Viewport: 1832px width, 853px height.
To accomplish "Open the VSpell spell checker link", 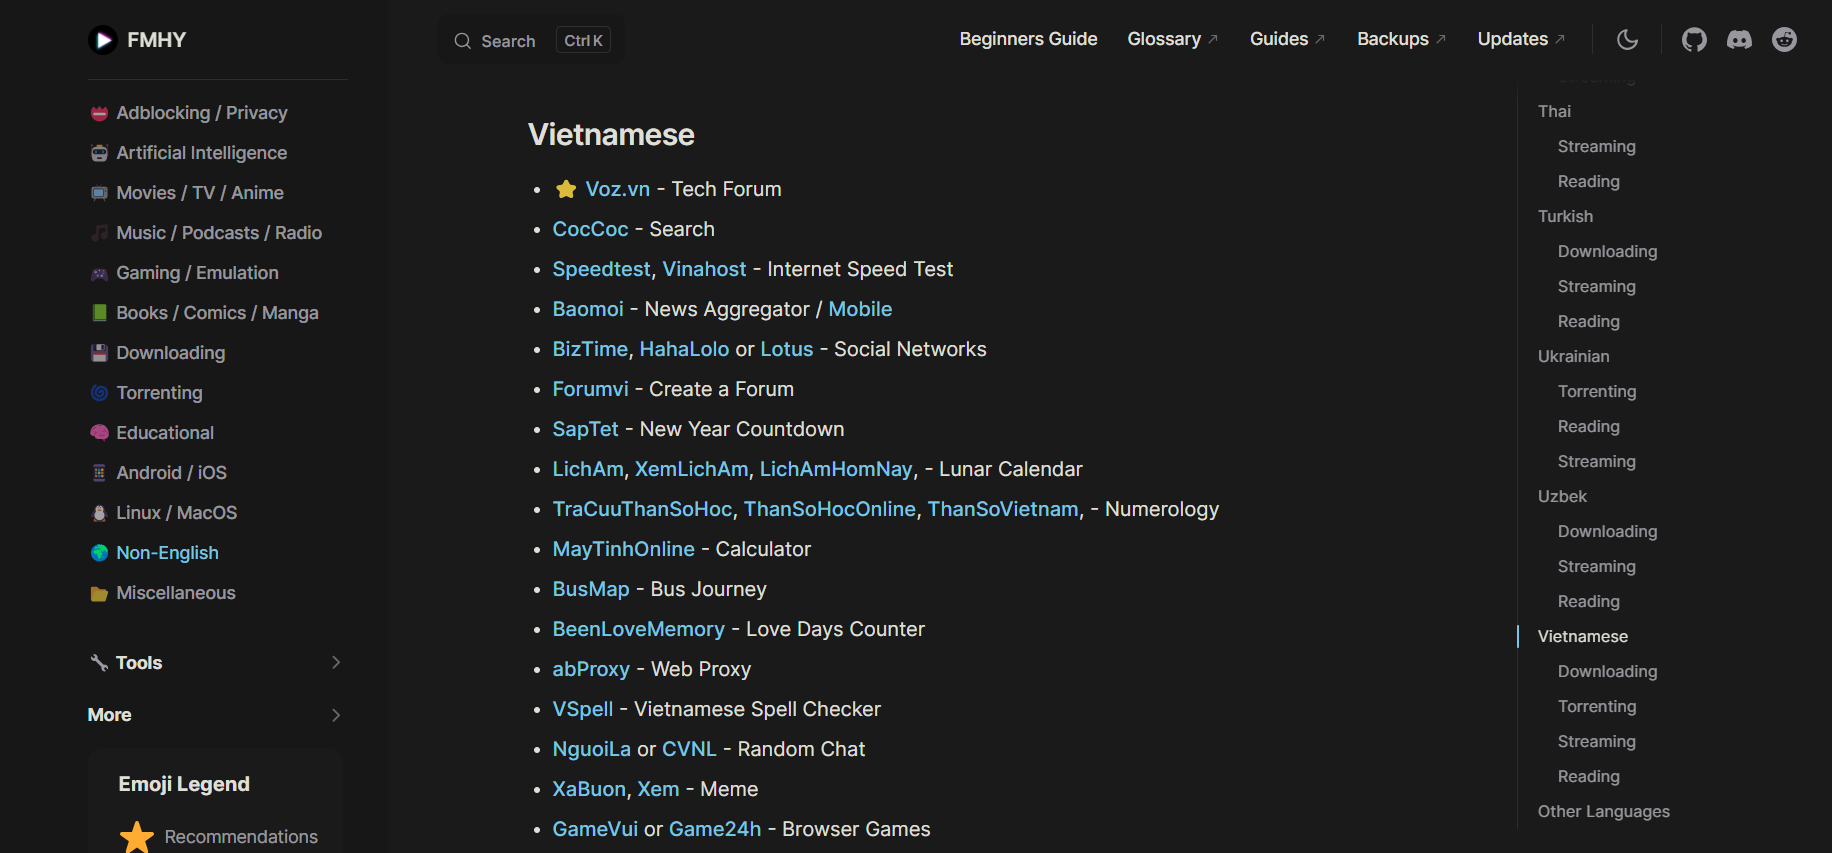I will click(x=583, y=709).
